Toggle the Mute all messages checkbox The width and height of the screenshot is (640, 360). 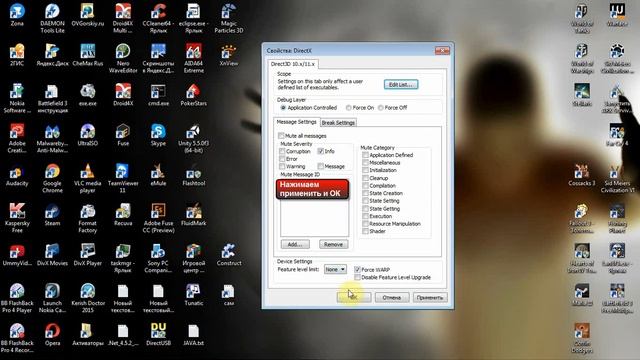tap(281, 136)
